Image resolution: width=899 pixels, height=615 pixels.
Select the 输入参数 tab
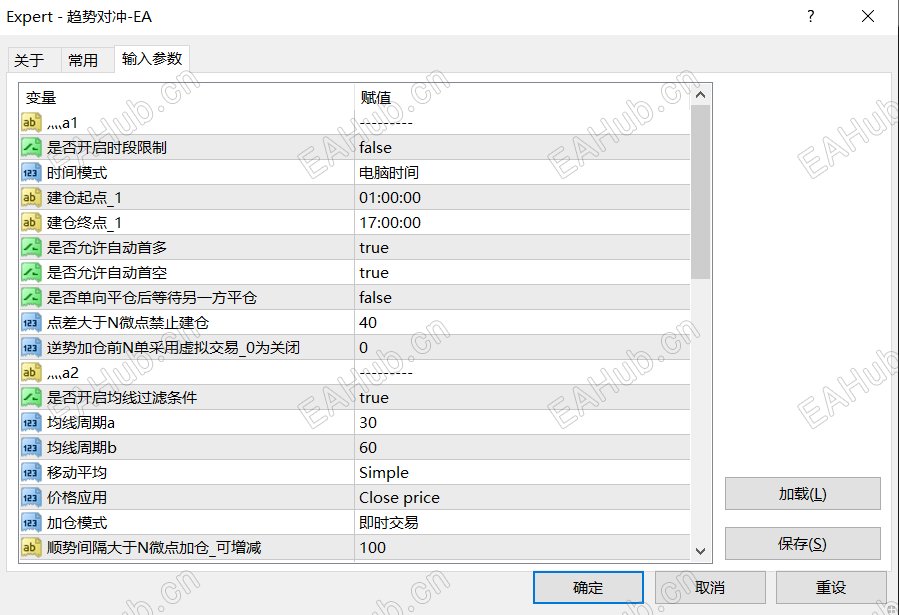coord(152,58)
